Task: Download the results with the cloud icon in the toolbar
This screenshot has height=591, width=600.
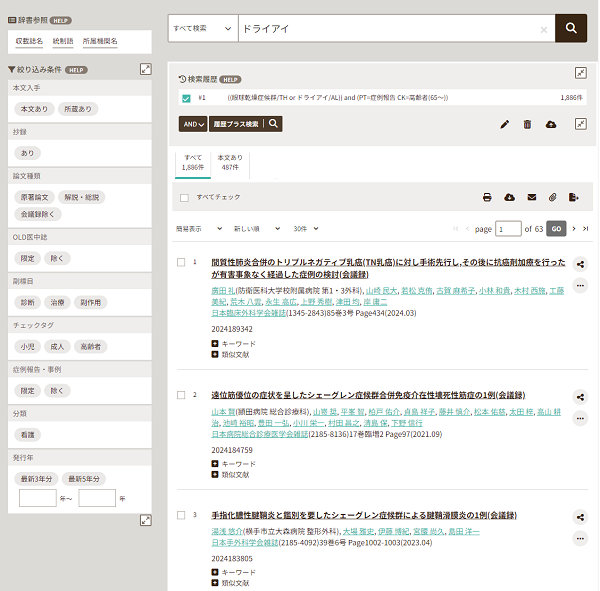Action: [x=509, y=197]
